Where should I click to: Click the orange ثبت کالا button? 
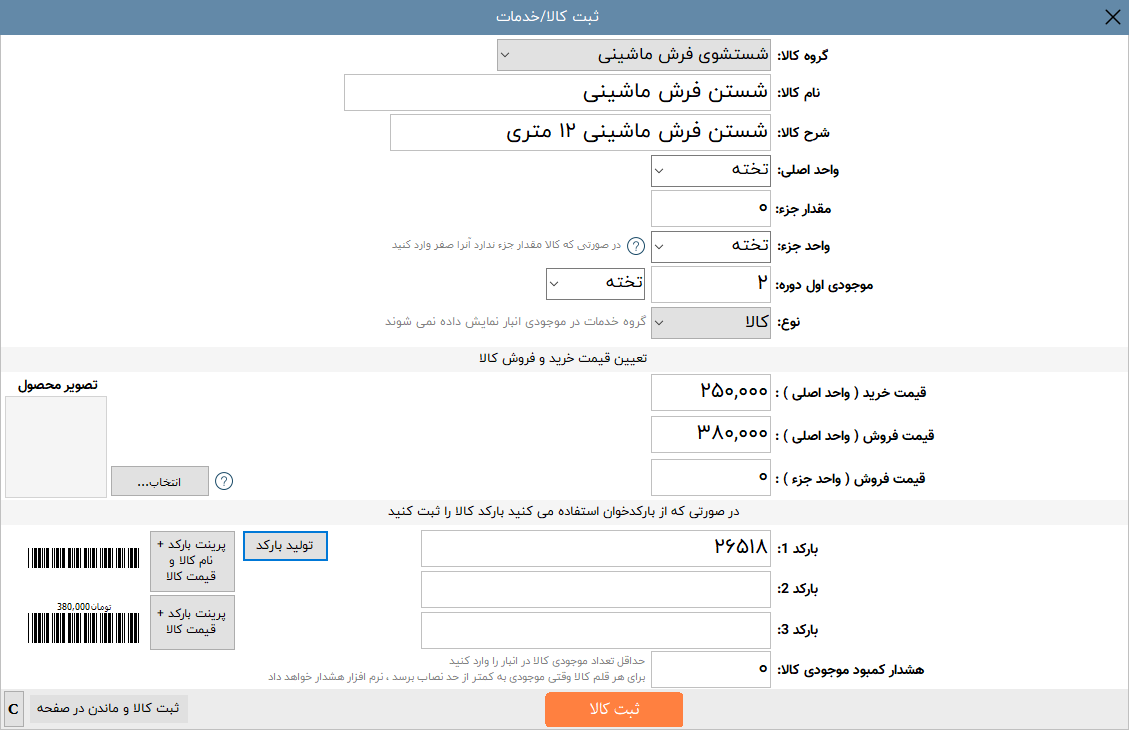point(614,709)
